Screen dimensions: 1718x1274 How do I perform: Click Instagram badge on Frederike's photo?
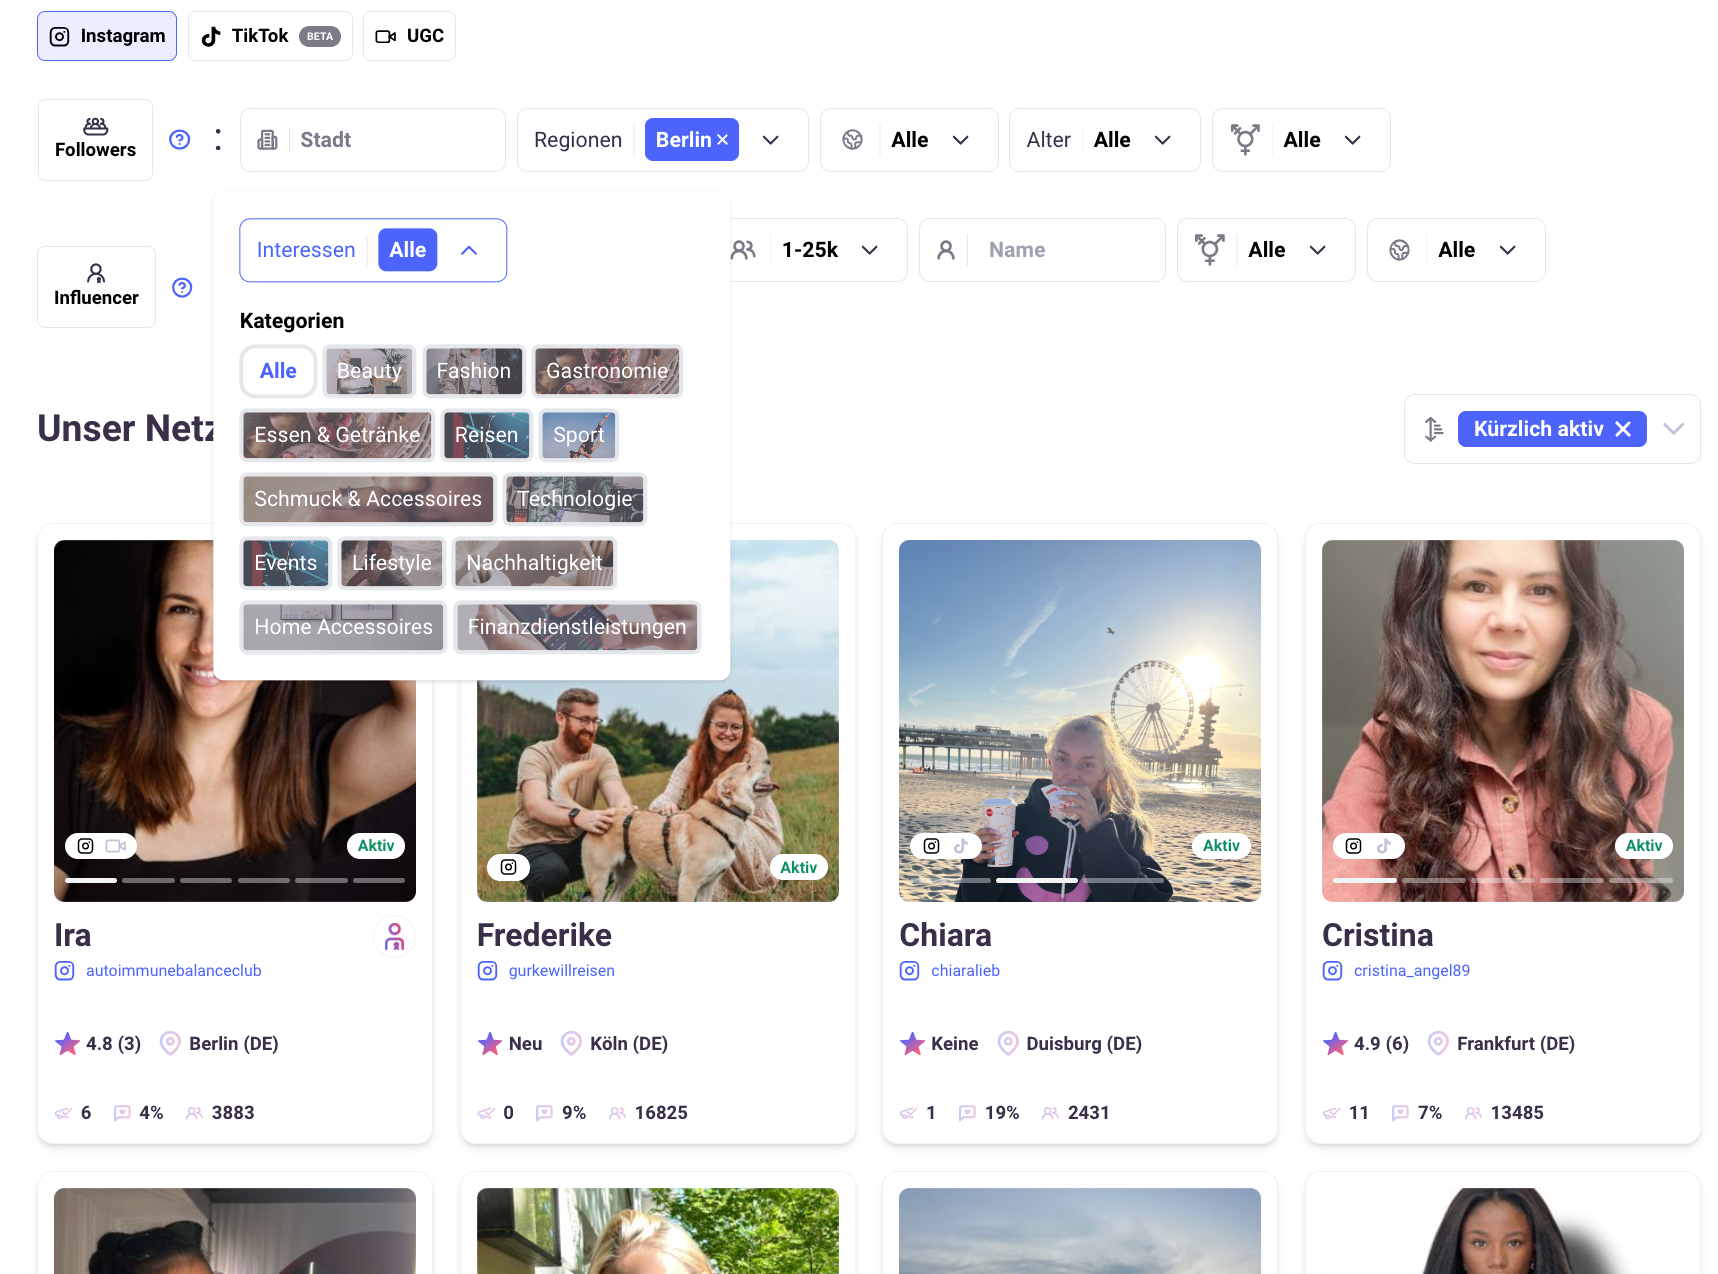click(508, 867)
